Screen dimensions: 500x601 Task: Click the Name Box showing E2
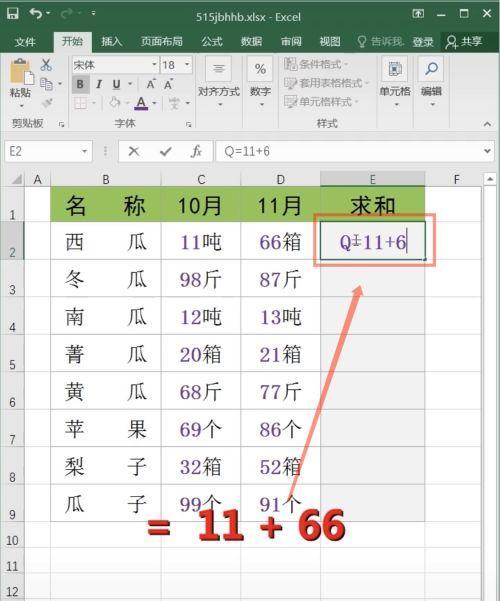(x=48, y=151)
